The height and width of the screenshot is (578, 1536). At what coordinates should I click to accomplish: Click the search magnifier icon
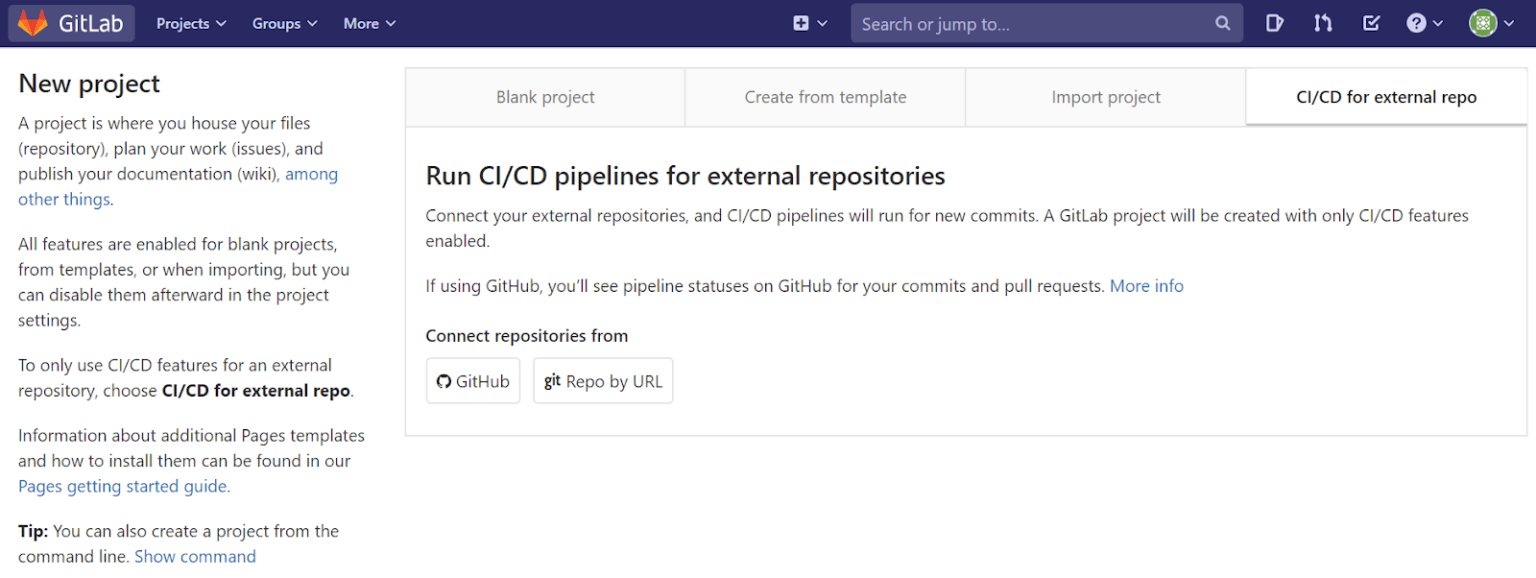coord(1222,22)
